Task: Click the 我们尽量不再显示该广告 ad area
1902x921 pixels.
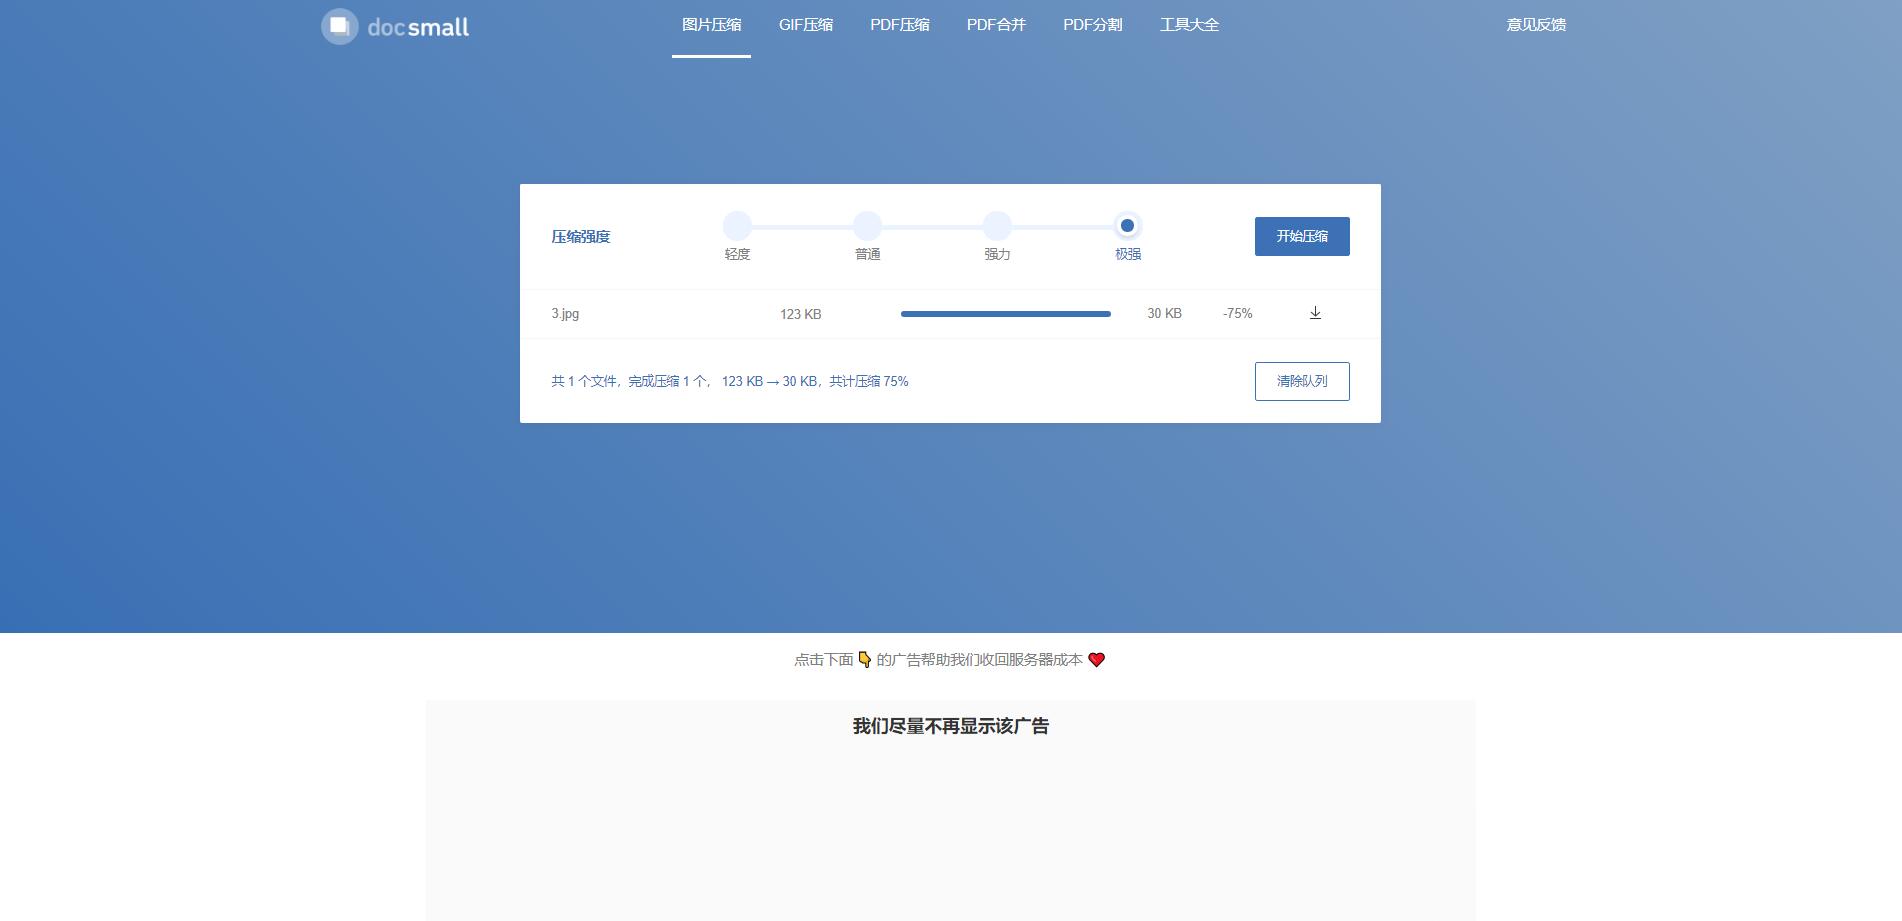Action: (951, 726)
